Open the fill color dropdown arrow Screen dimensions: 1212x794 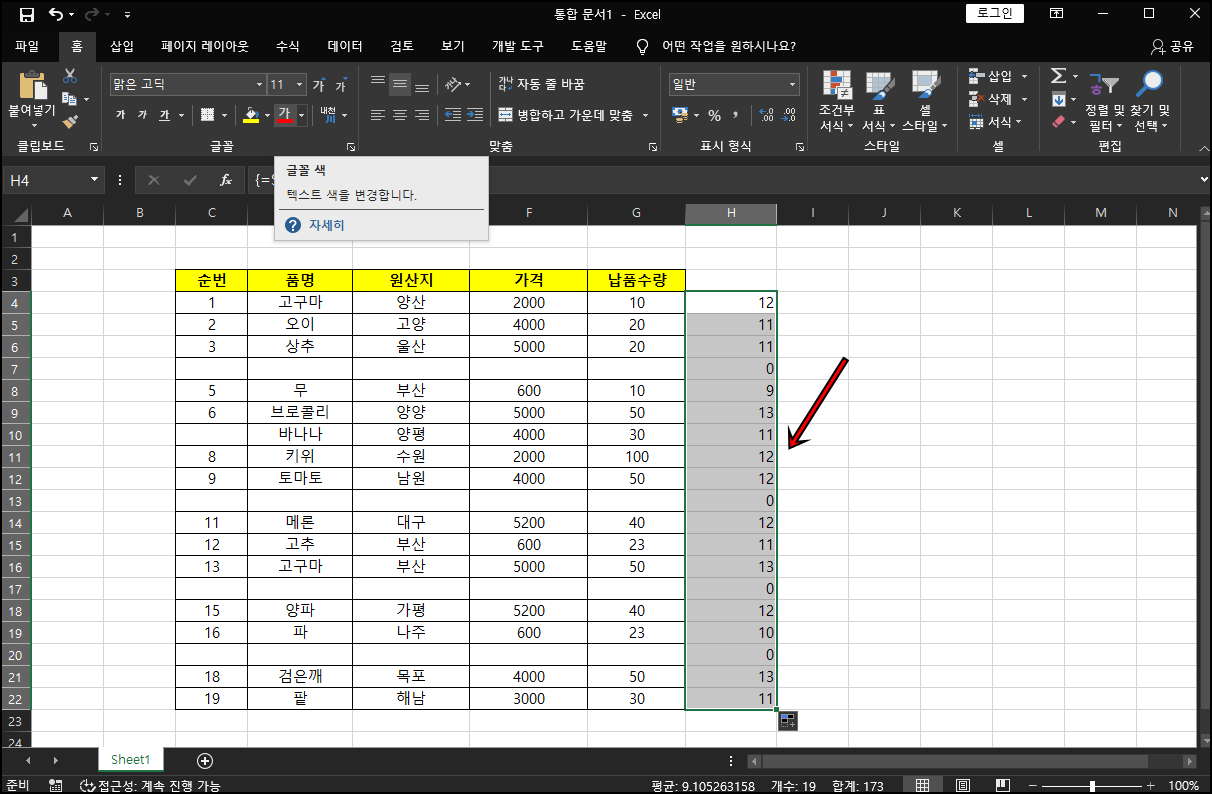[x=267, y=115]
